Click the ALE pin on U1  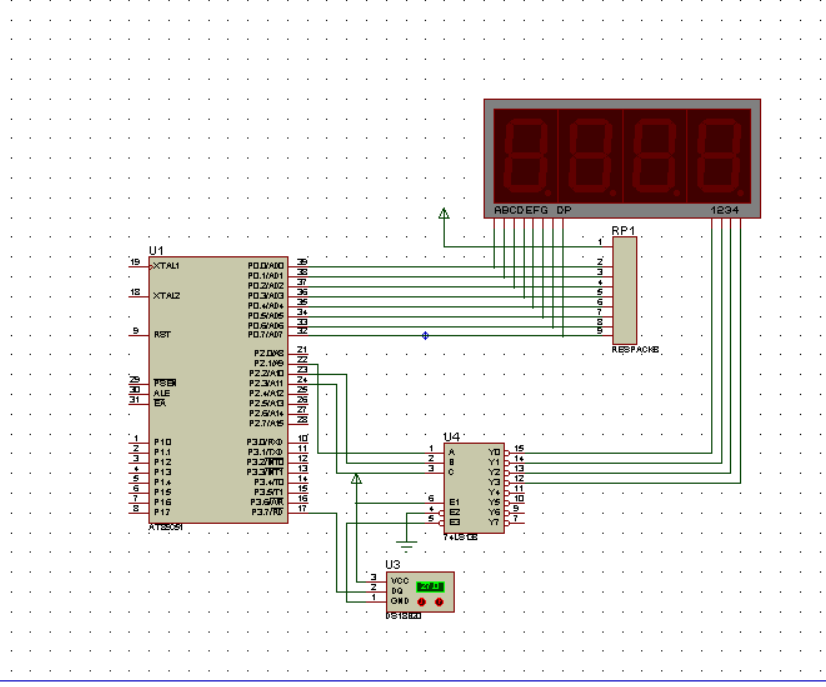162,394
